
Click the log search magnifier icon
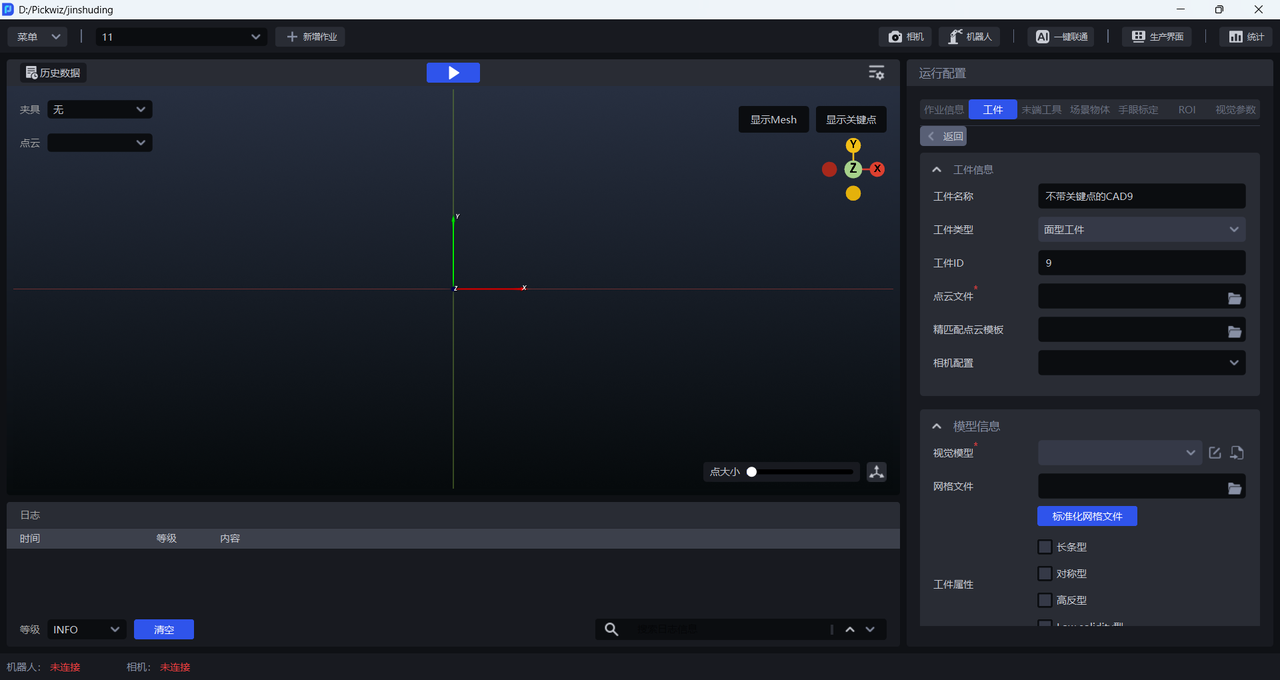click(x=611, y=629)
